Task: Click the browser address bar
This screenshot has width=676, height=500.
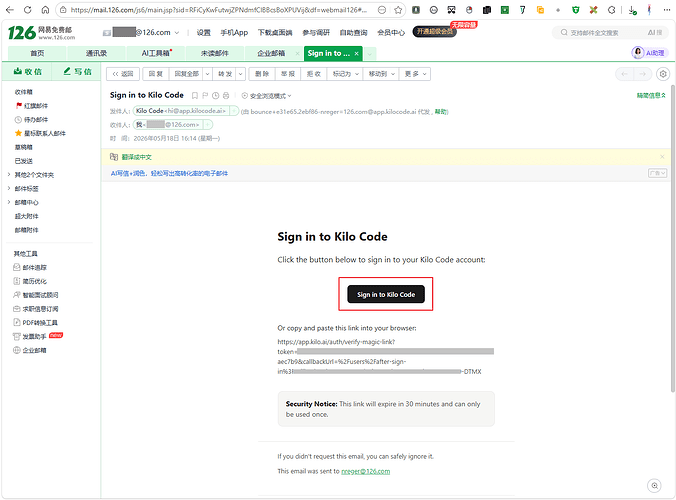Action: coord(218,10)
